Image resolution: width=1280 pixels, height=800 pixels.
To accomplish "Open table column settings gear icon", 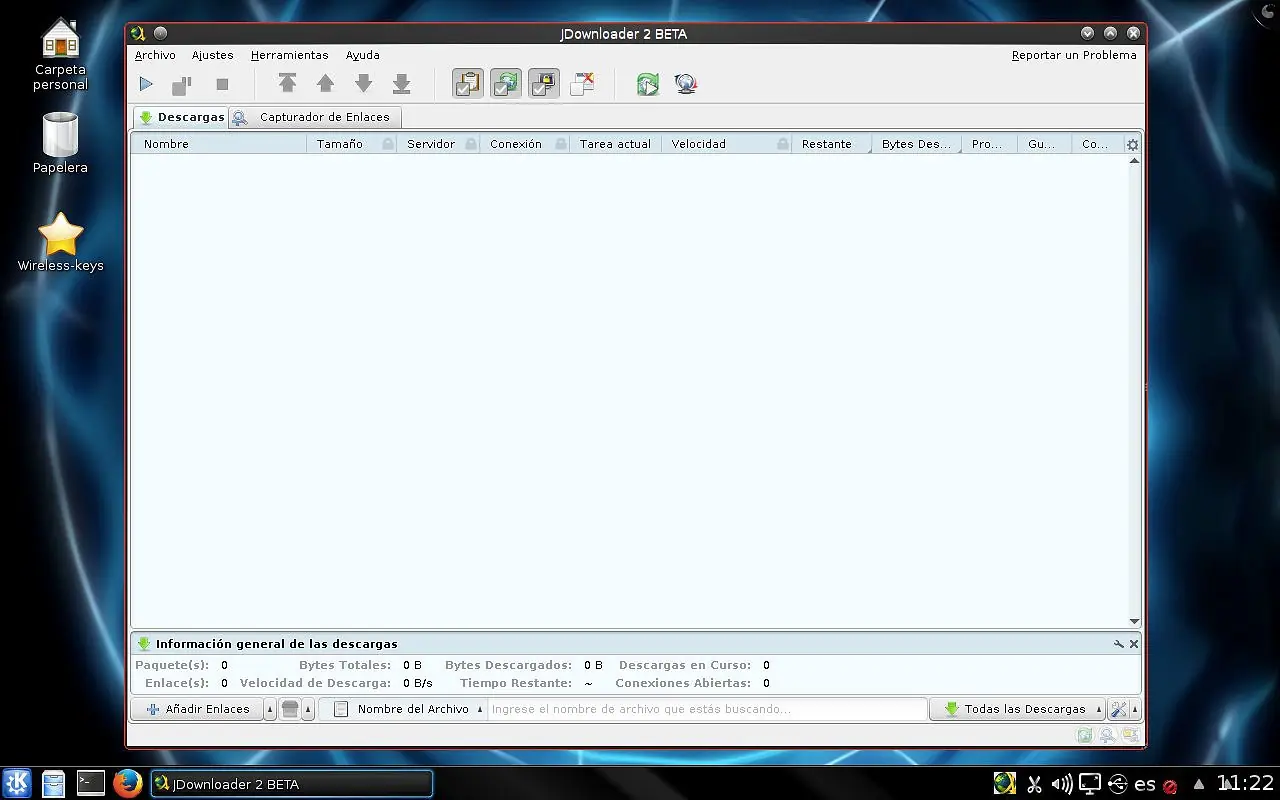I will 1133,145.
